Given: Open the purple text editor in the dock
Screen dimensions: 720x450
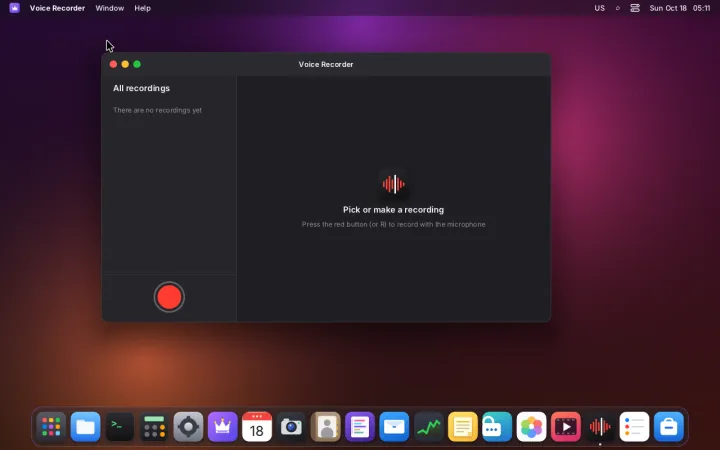Looking at the screenshot, I should point(360,427).
